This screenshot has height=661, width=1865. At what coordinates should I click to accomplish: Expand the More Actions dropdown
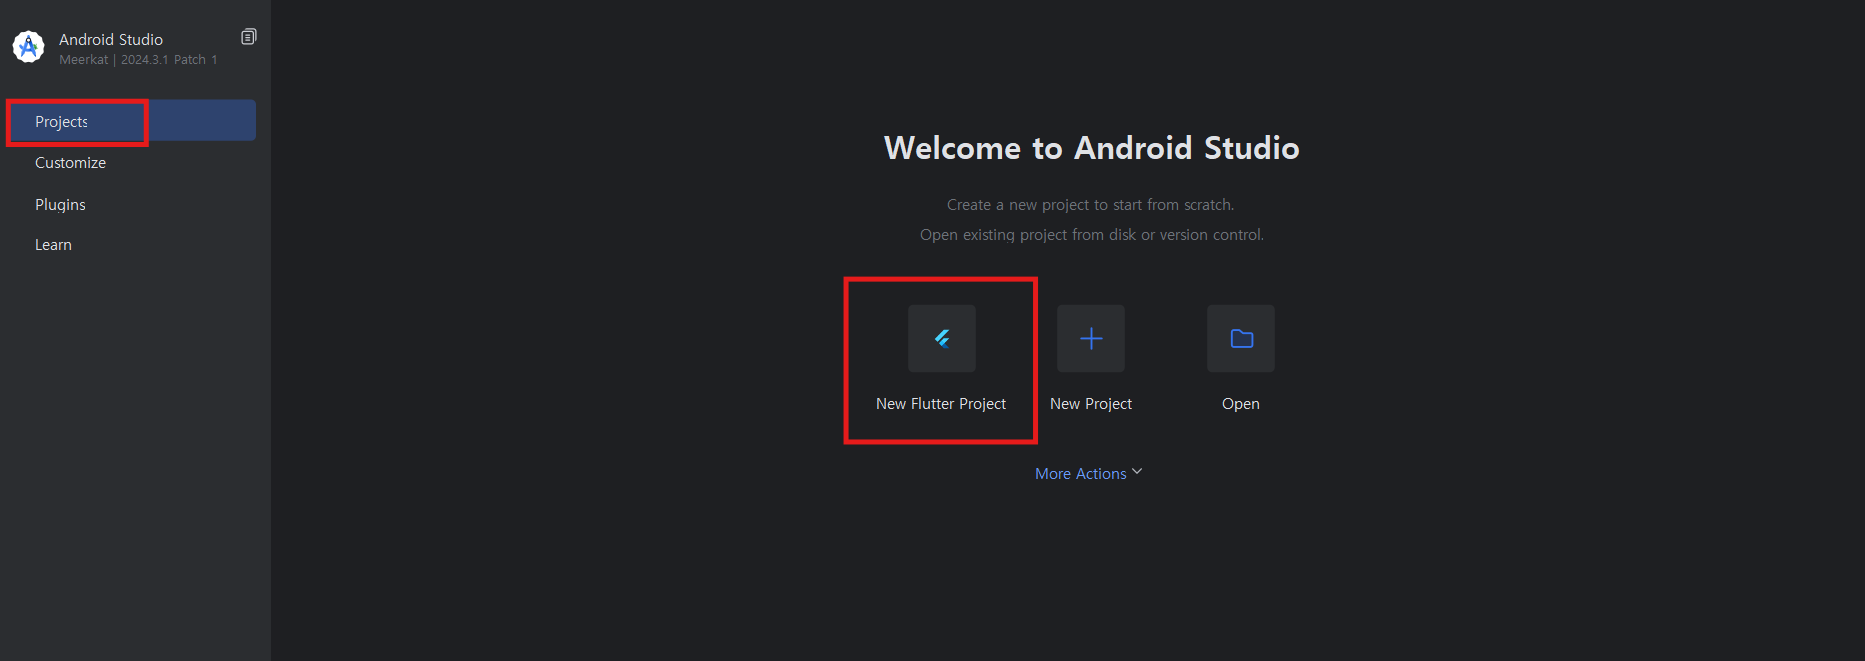1088,473
